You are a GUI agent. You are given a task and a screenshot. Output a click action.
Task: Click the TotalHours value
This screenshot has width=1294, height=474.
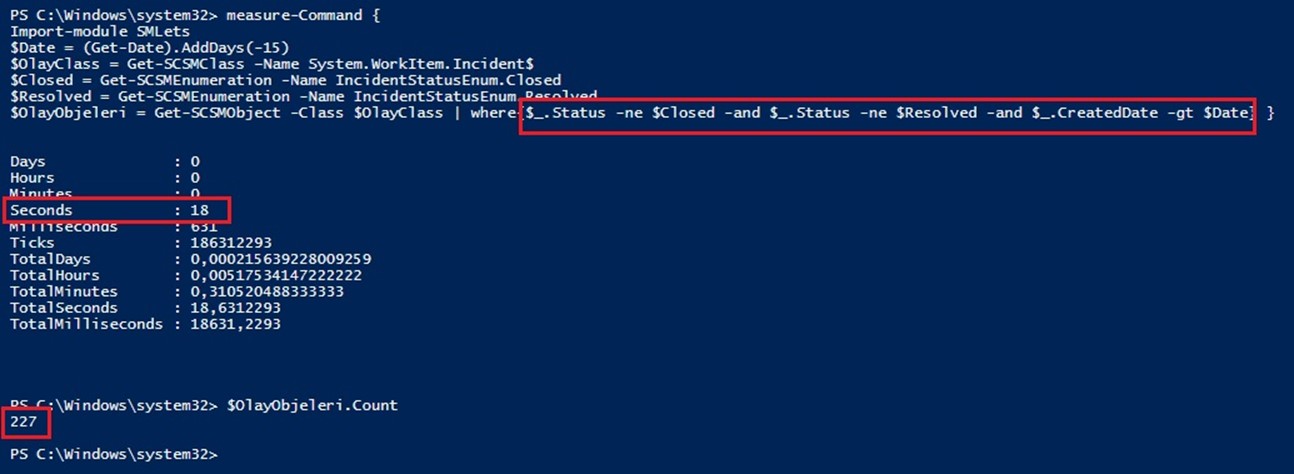point(268,275)
